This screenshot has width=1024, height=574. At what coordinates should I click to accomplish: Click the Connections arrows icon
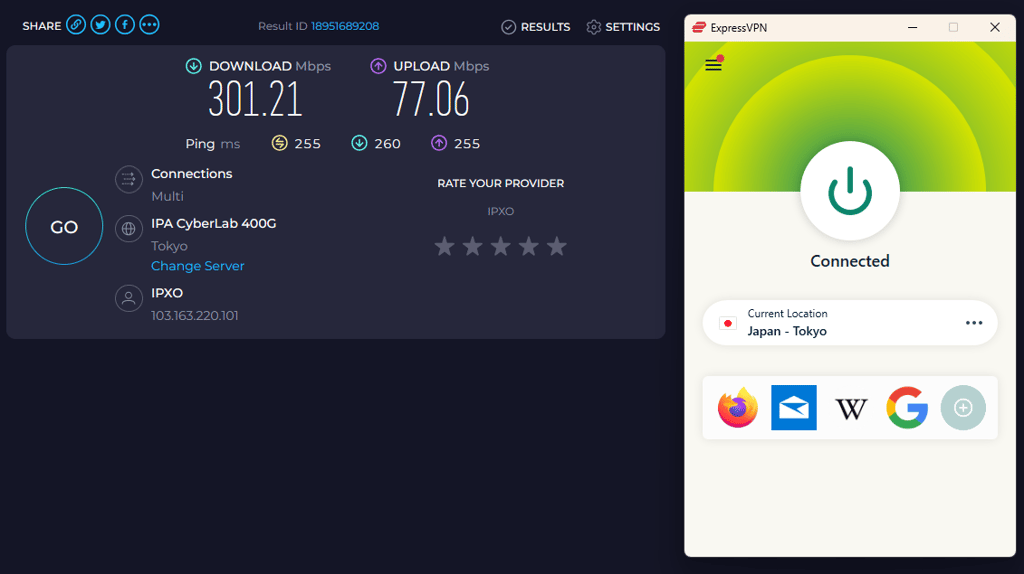(129, 179)
